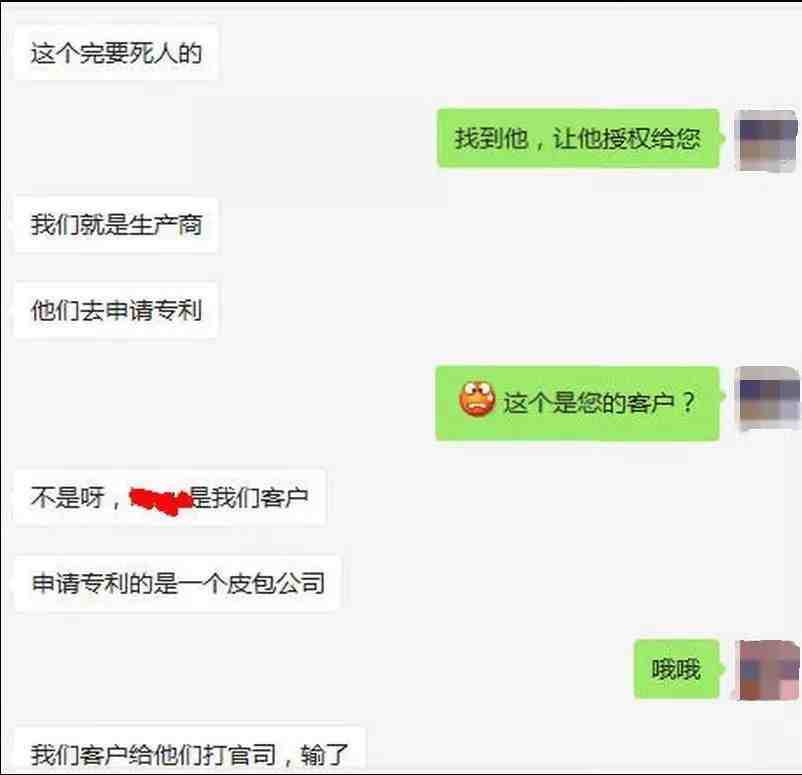
Task: Select the '我们就是生产商' message bubble
Action: pyautogui.click(x=116, y=225)
